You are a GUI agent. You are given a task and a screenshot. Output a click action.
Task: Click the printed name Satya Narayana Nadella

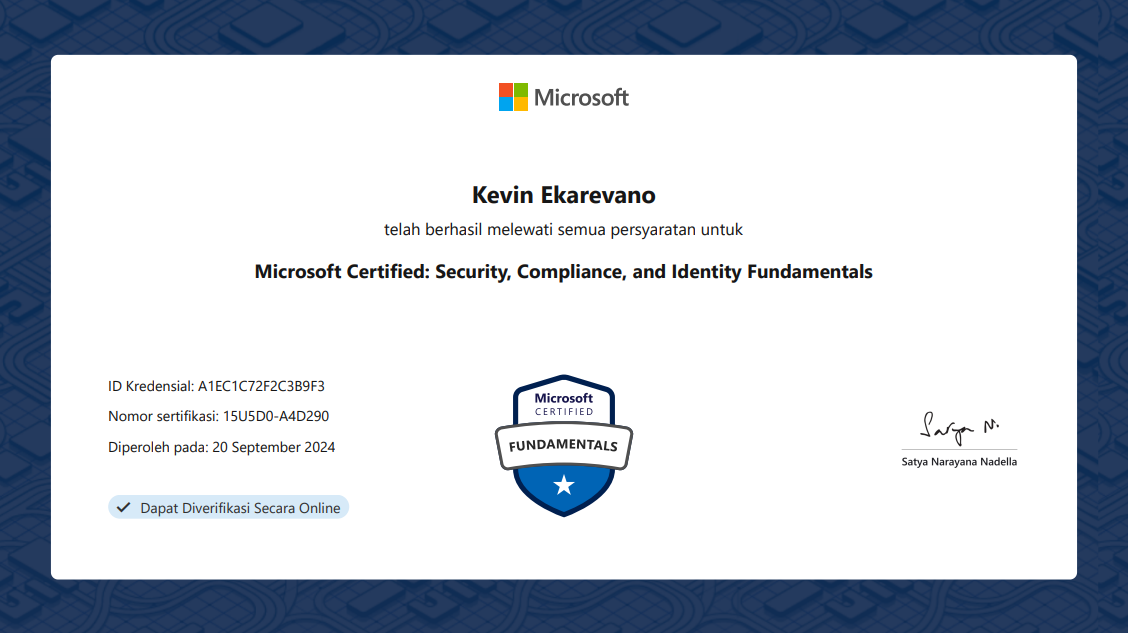(x=959, y=462)
